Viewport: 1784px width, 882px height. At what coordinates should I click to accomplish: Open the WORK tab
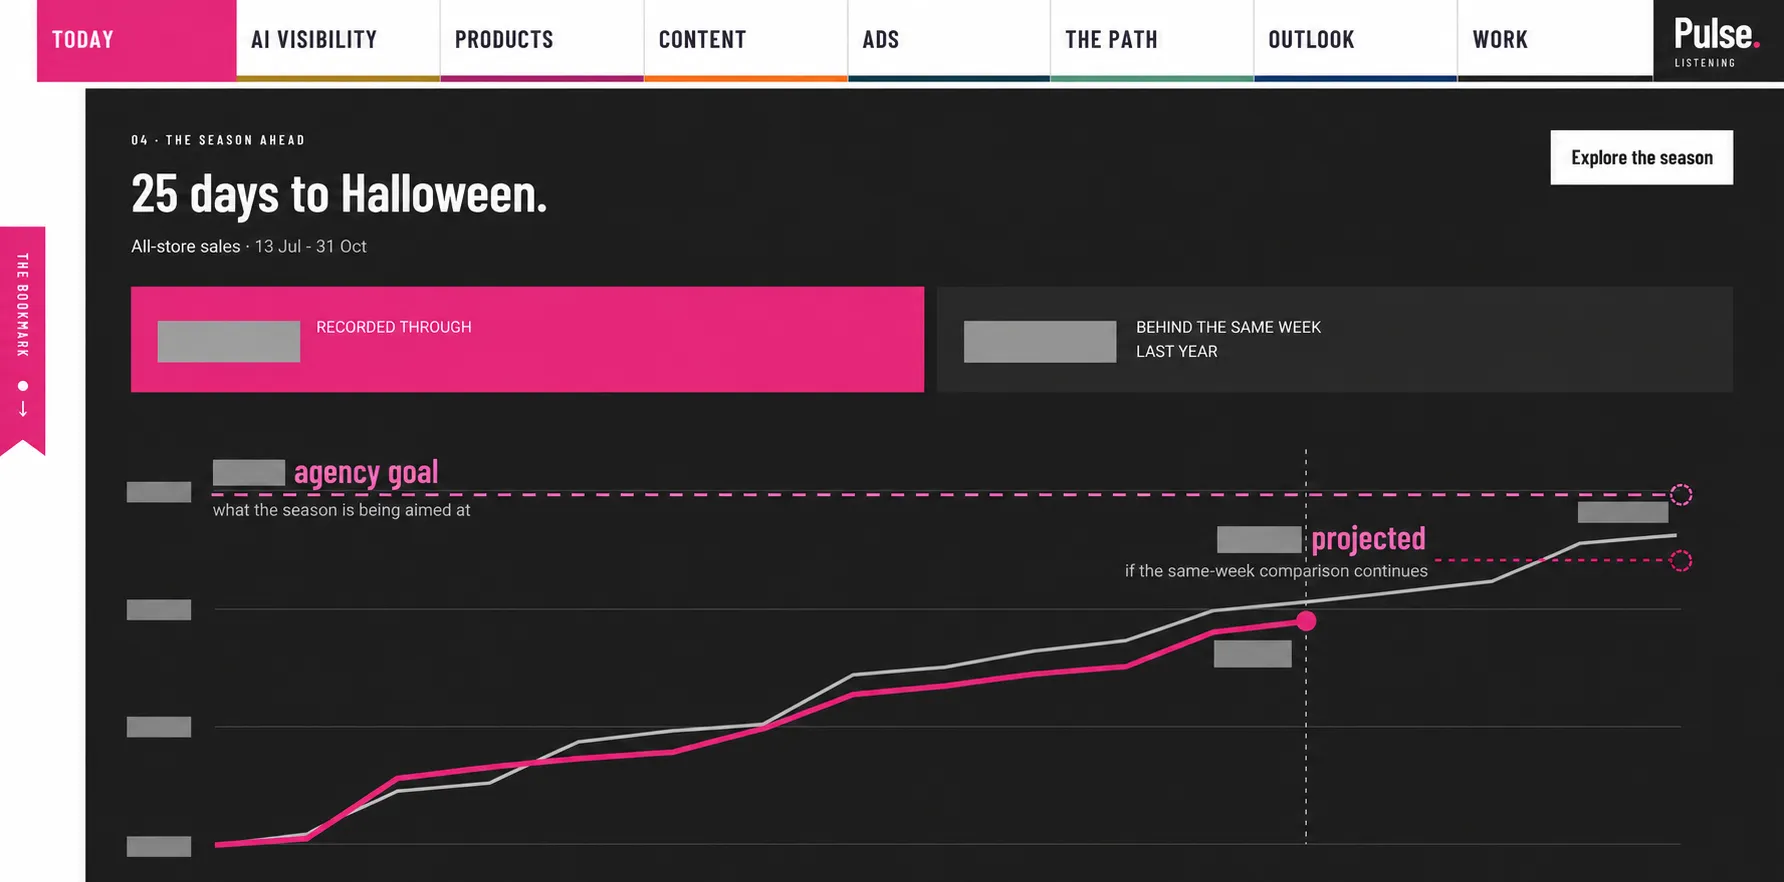1555,40
